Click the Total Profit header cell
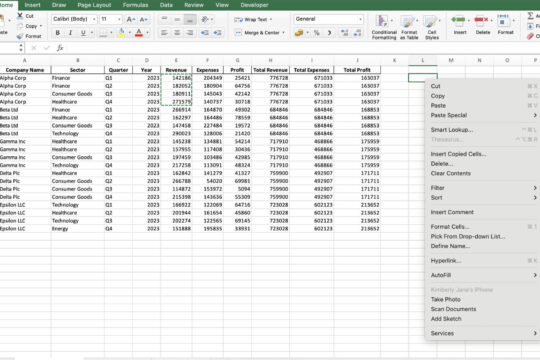The width and height of the screenshot is (540, 360). (357, 70)
